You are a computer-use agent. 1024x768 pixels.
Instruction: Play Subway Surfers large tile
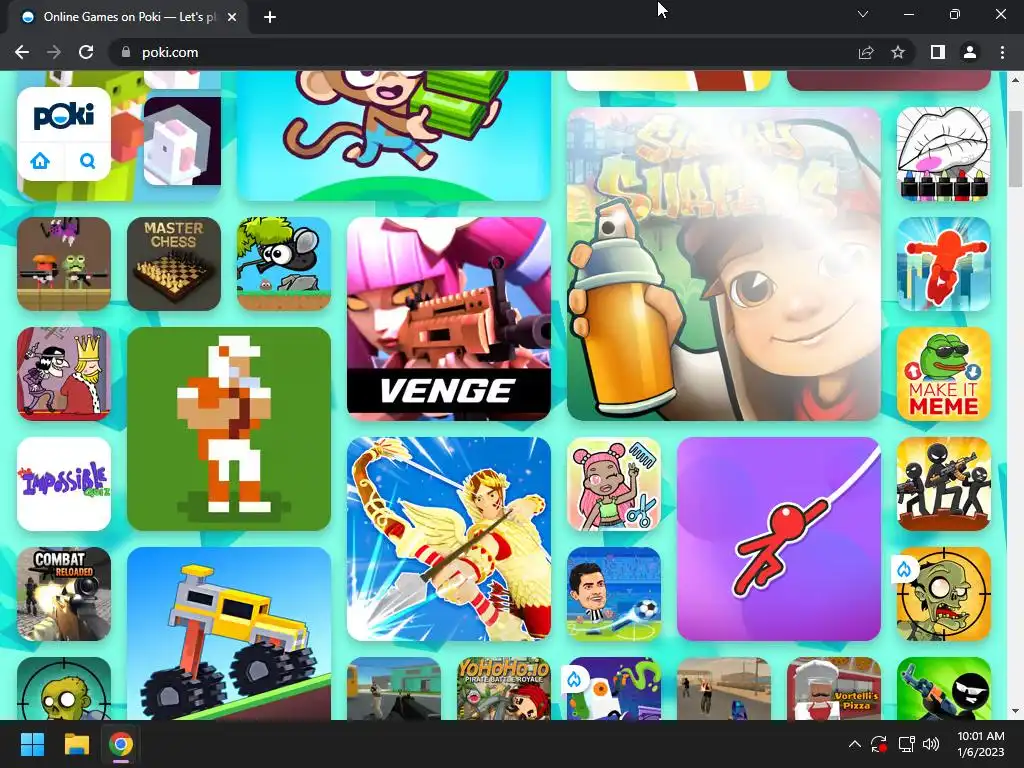pyautogui.click(x=724, y=264)
